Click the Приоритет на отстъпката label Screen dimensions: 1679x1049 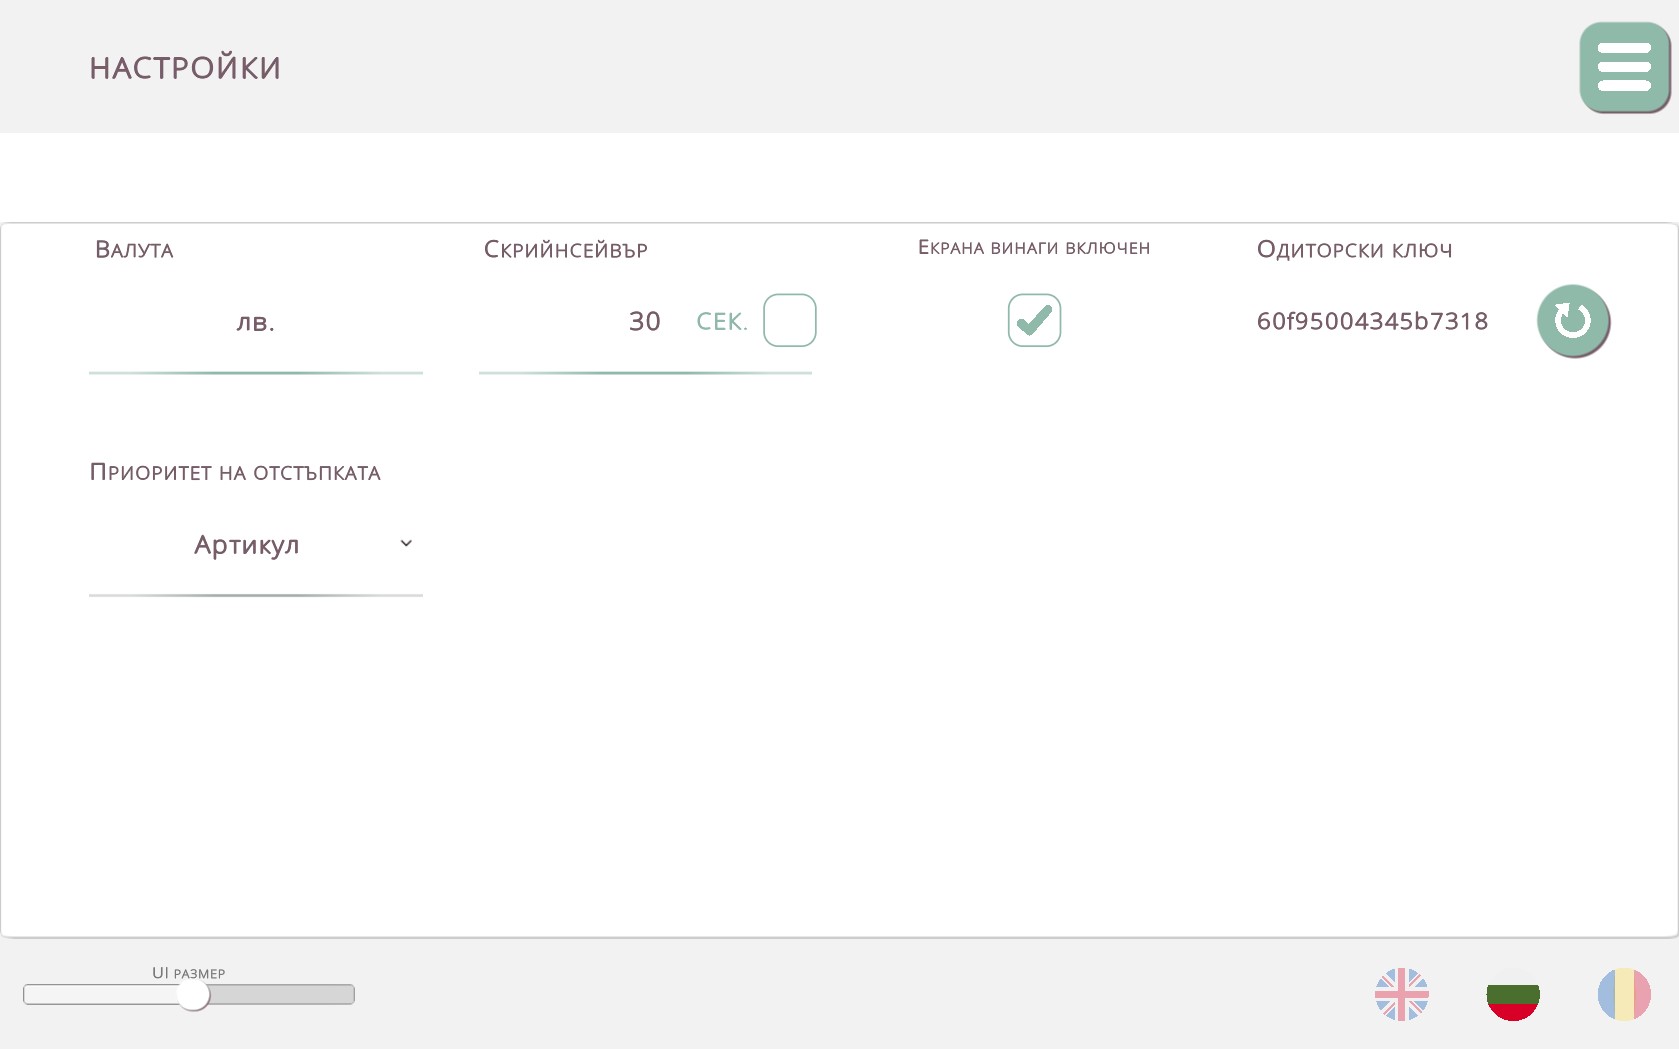point(235,473)
